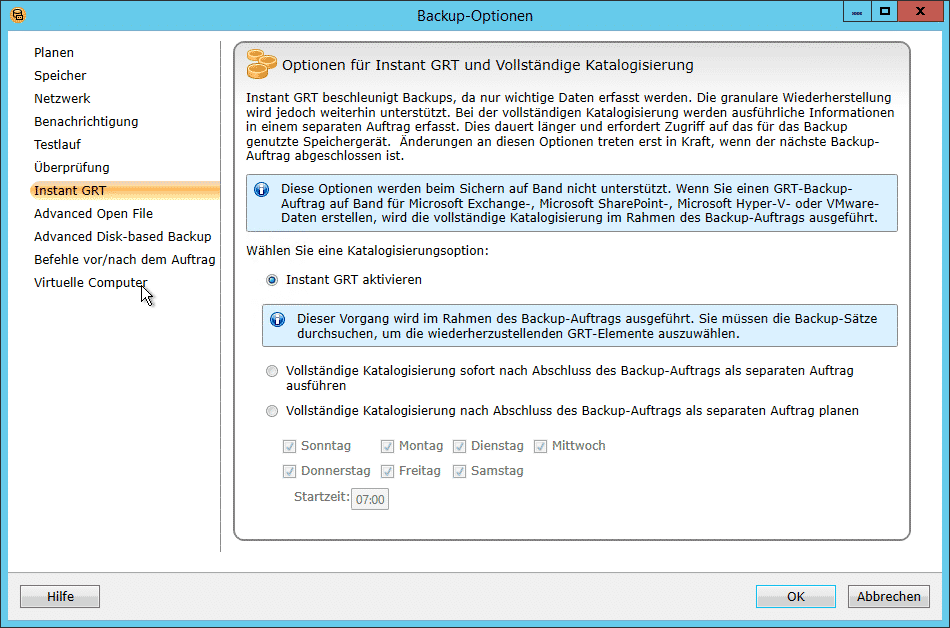Choose full cataloging immediately after backup radio

[272, 371]
